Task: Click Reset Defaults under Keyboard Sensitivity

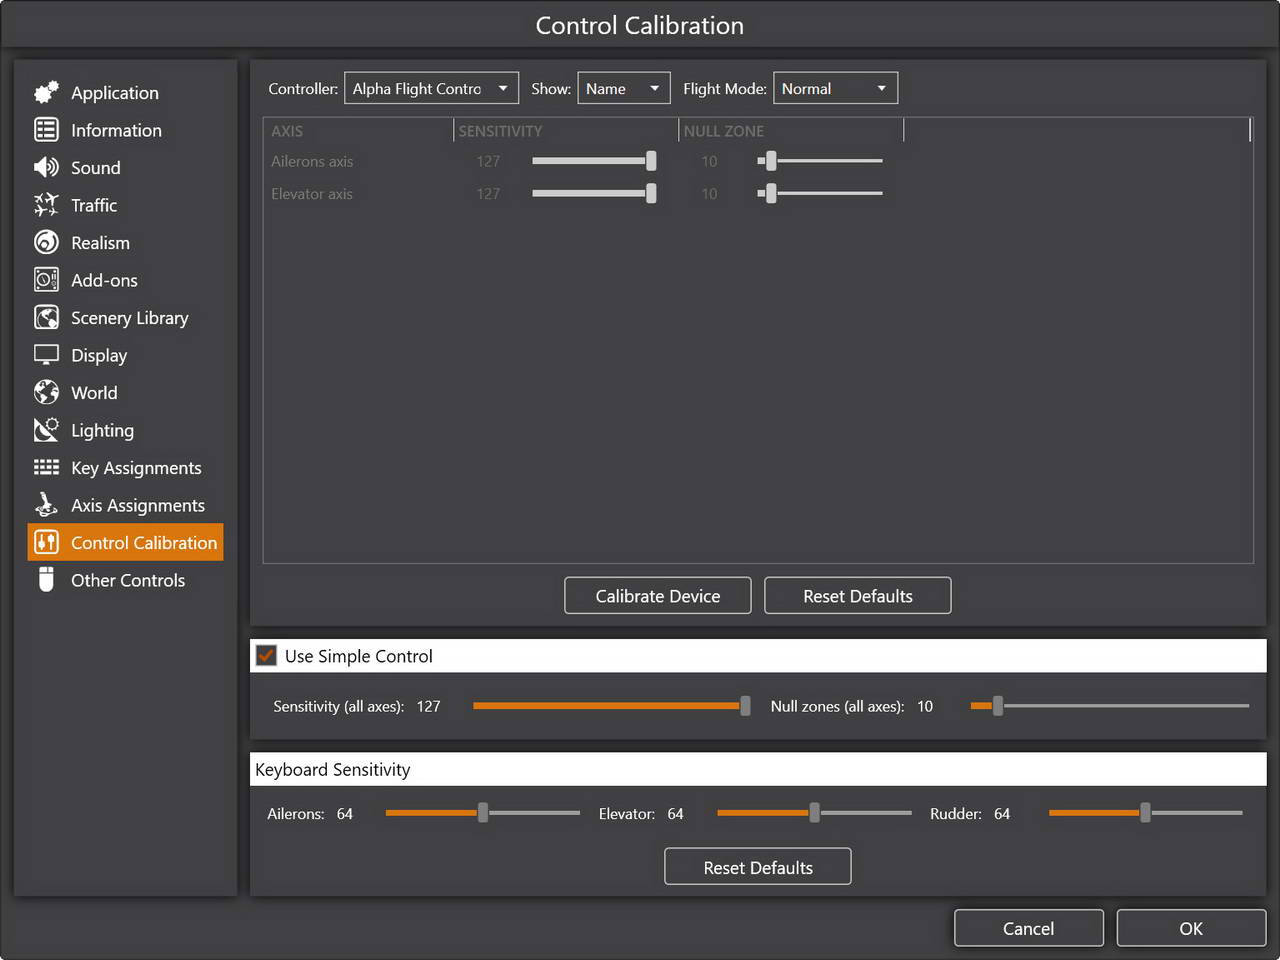Action: pyautogui.click(x=757, y=867)
